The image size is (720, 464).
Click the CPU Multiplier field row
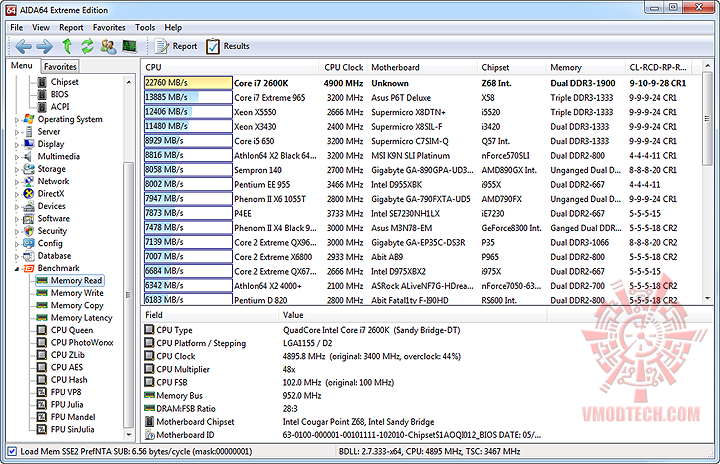344,369
